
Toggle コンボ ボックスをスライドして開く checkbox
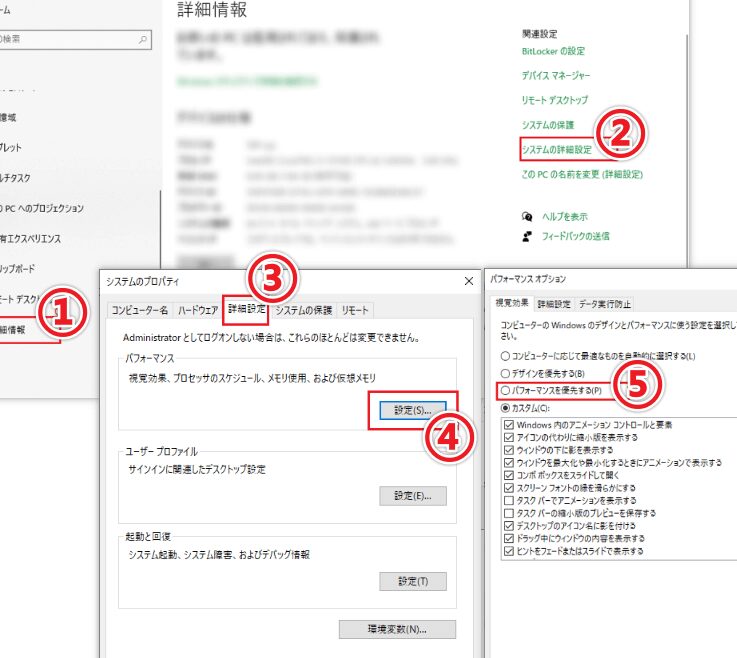(x=509, y=475)
